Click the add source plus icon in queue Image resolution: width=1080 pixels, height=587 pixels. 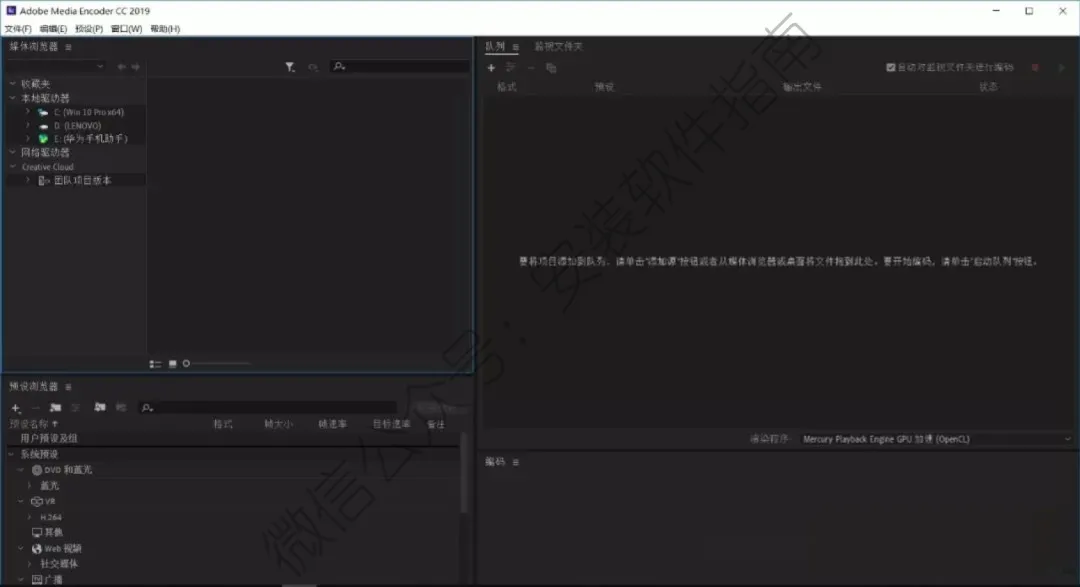click(x=491, y=68)
